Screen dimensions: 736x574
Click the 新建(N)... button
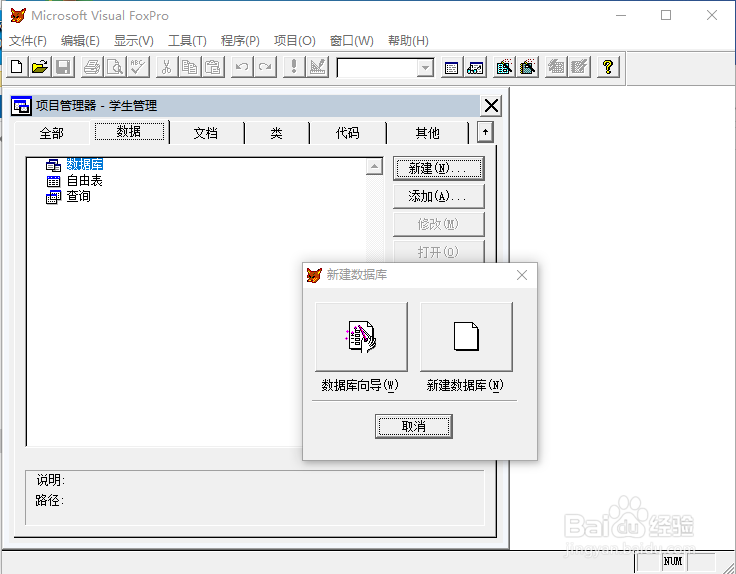pos(438,168)
